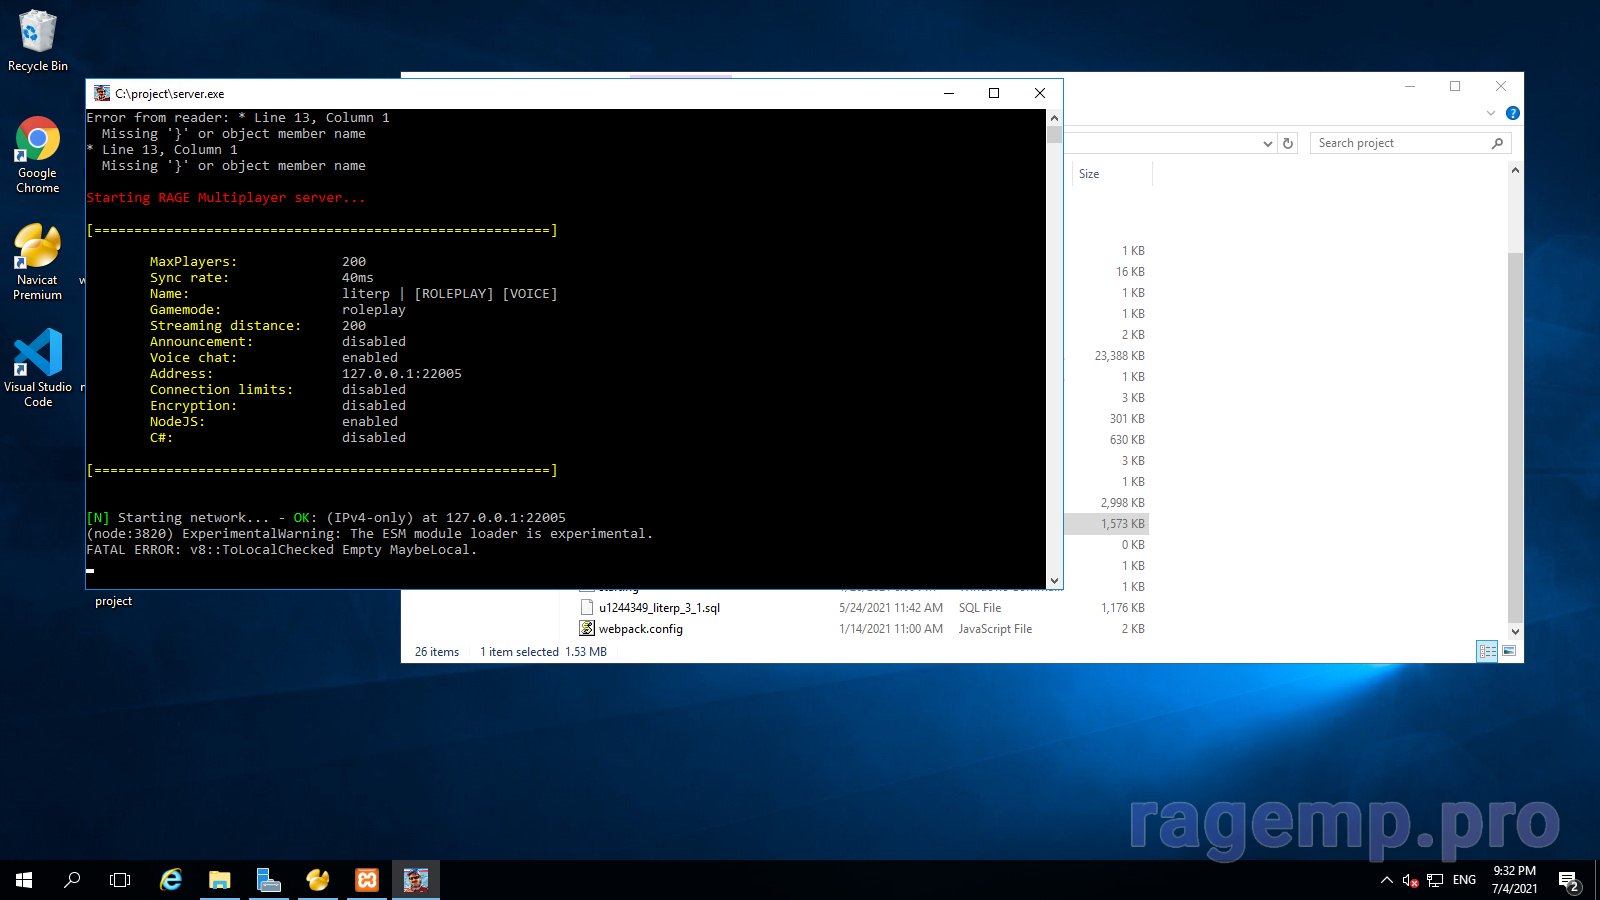The height and width of the screenshot is (900, 1600).
Task: Launch Internet Explorer from the taskbar
Action: point(171,880)
